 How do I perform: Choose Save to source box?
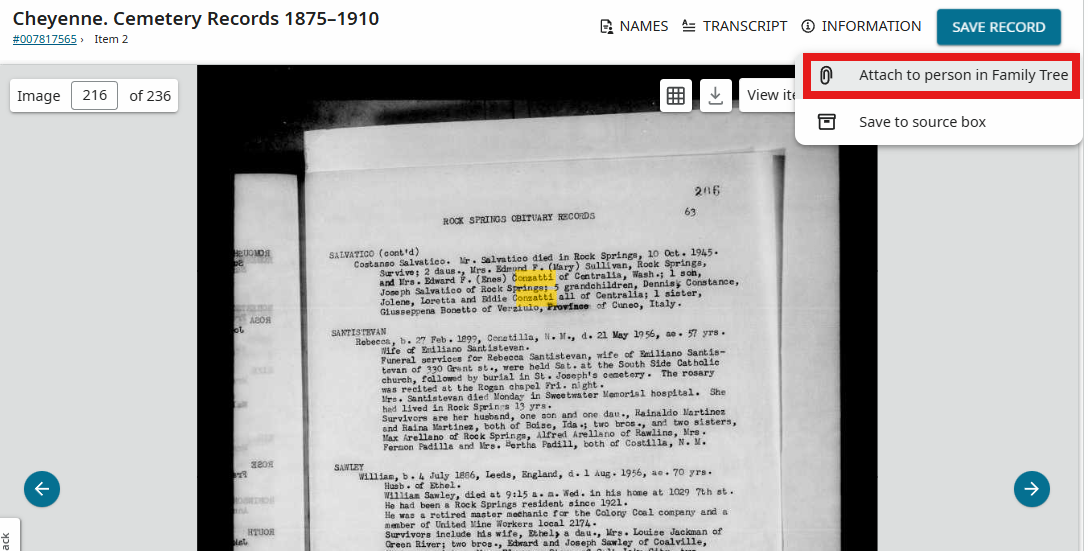(938, 122)
